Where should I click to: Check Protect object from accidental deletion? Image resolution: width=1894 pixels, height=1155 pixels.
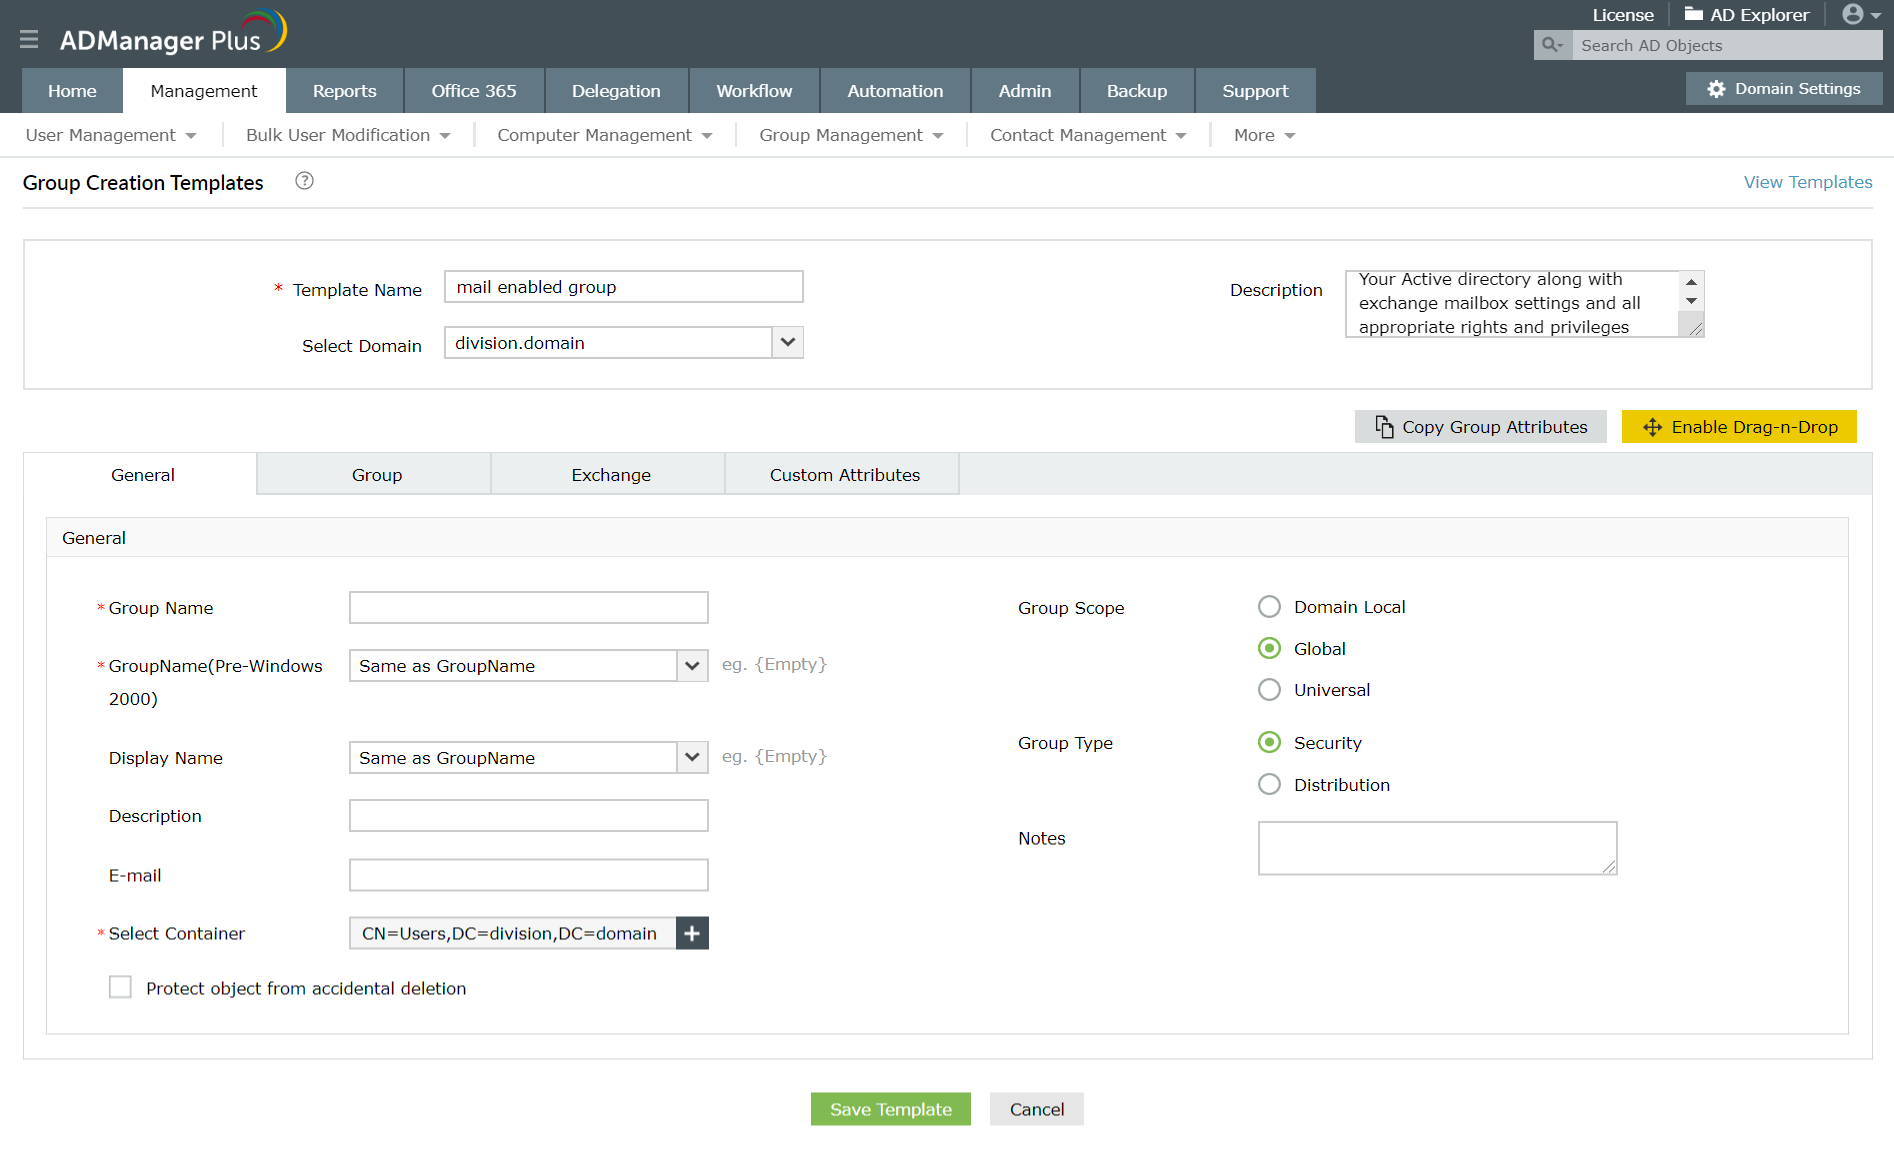[120, 988]
